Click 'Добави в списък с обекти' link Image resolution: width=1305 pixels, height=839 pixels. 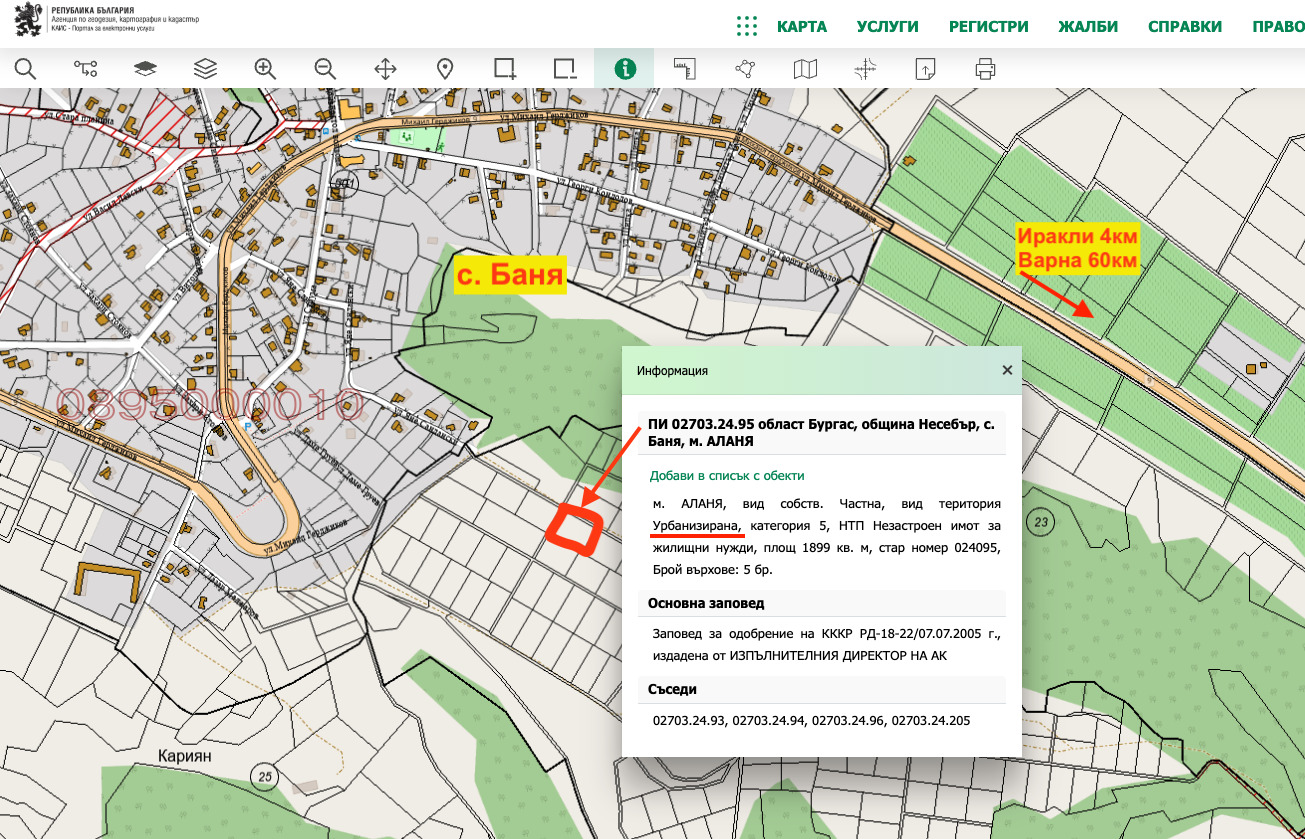click(x=727, y=476)
